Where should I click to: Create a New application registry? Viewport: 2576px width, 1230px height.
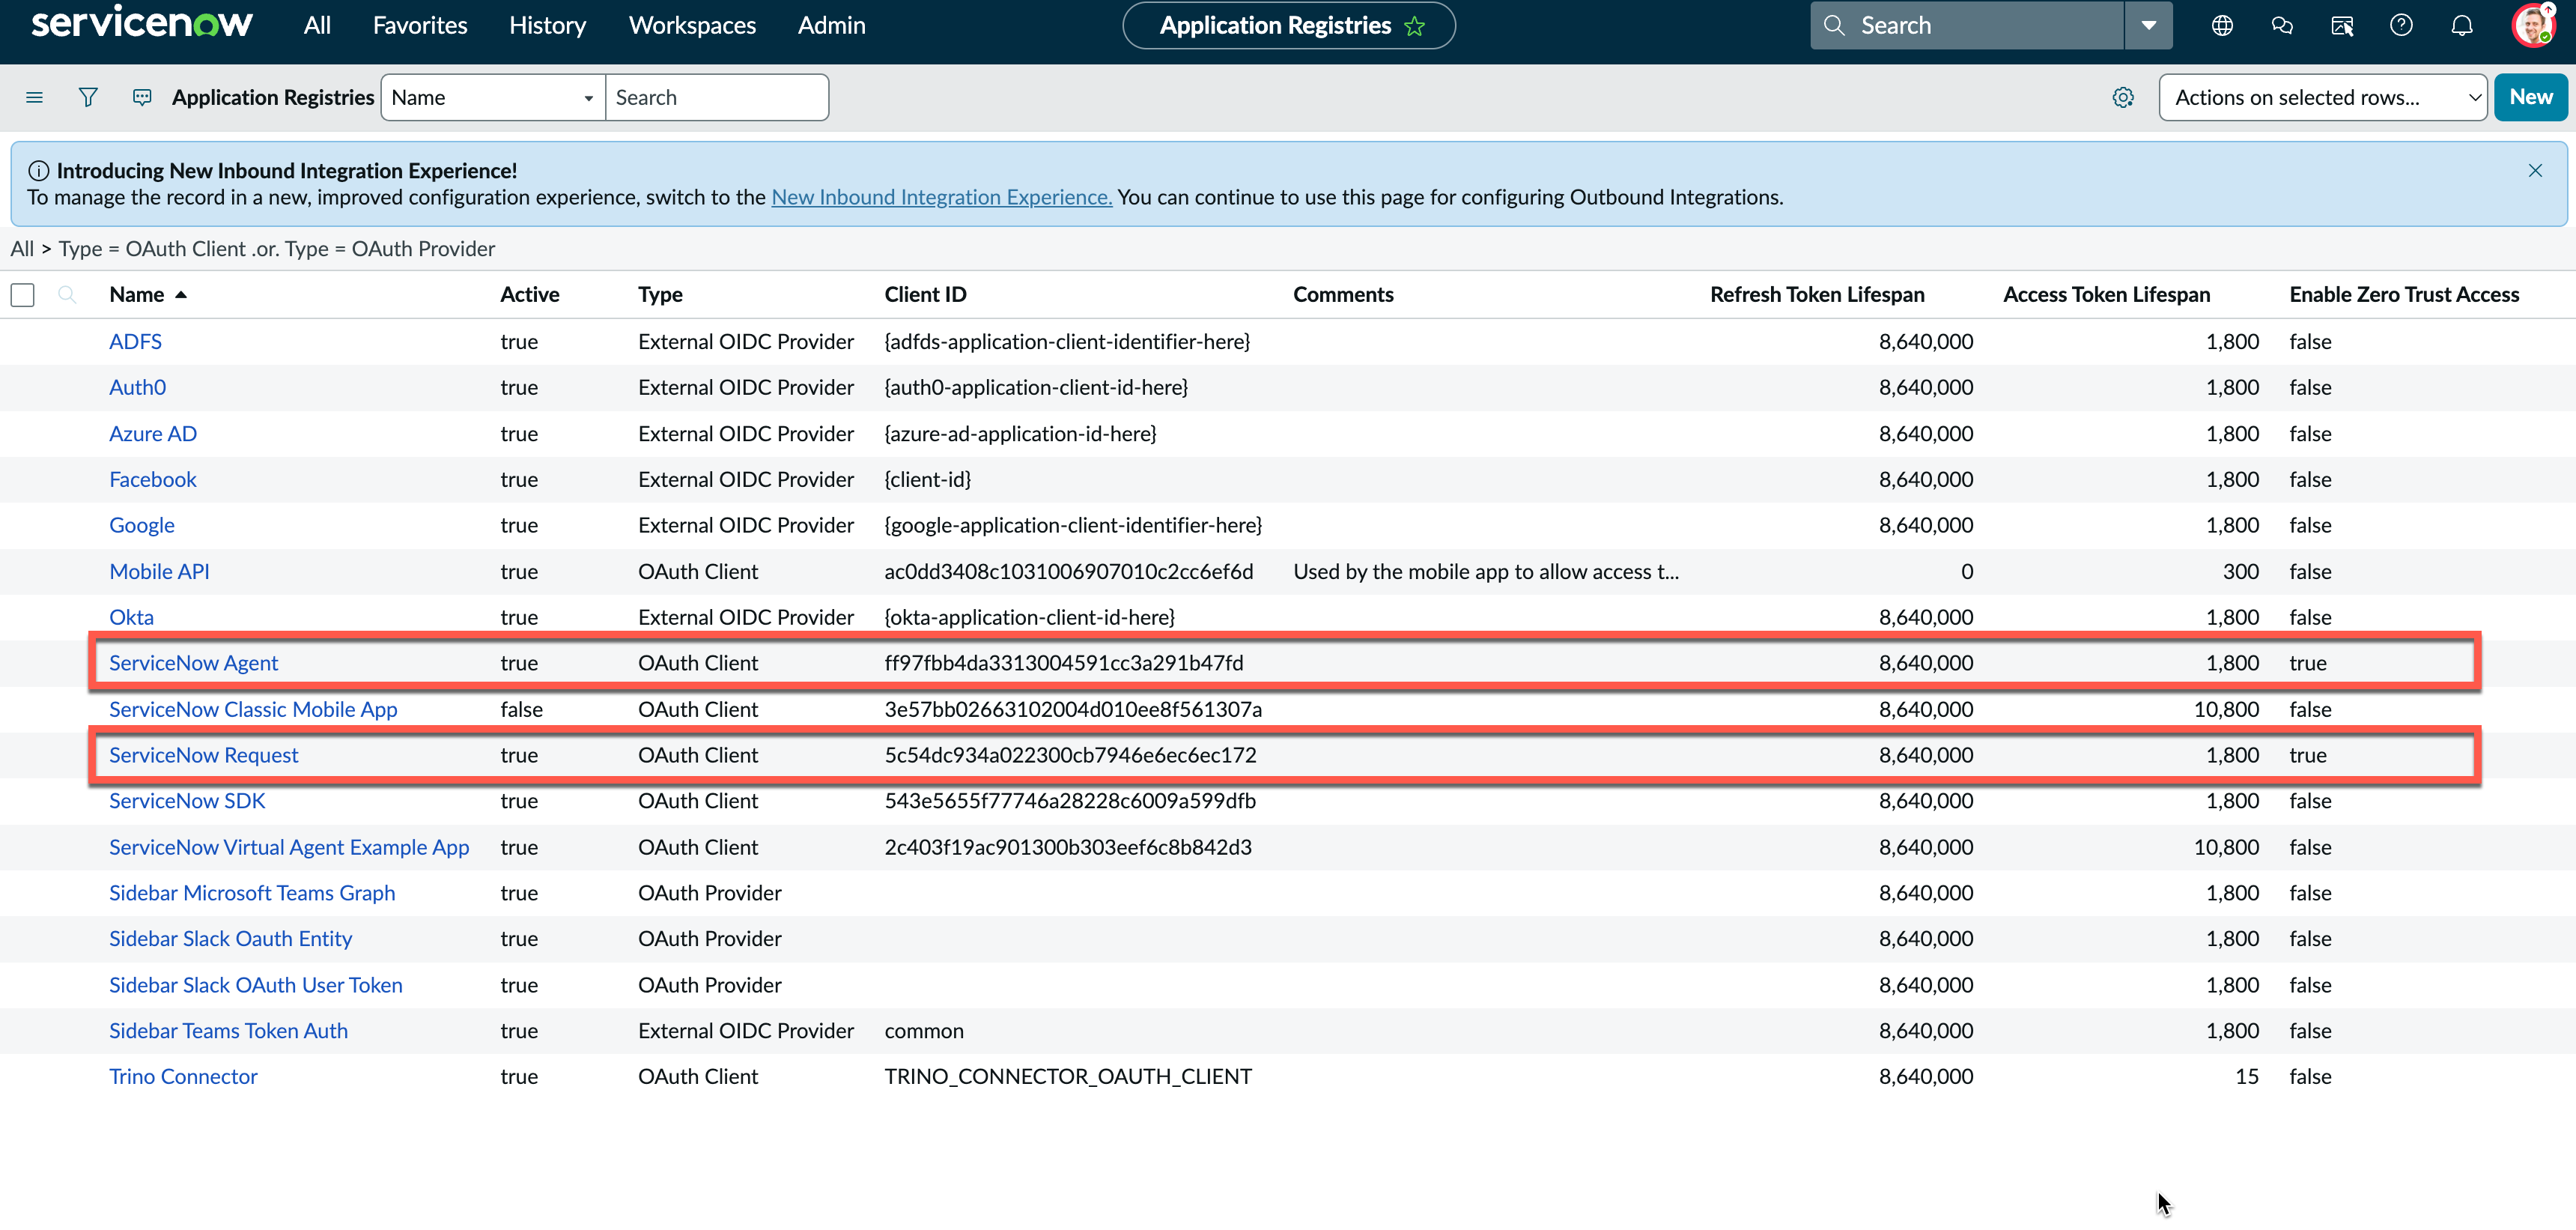coord(2530,97)
